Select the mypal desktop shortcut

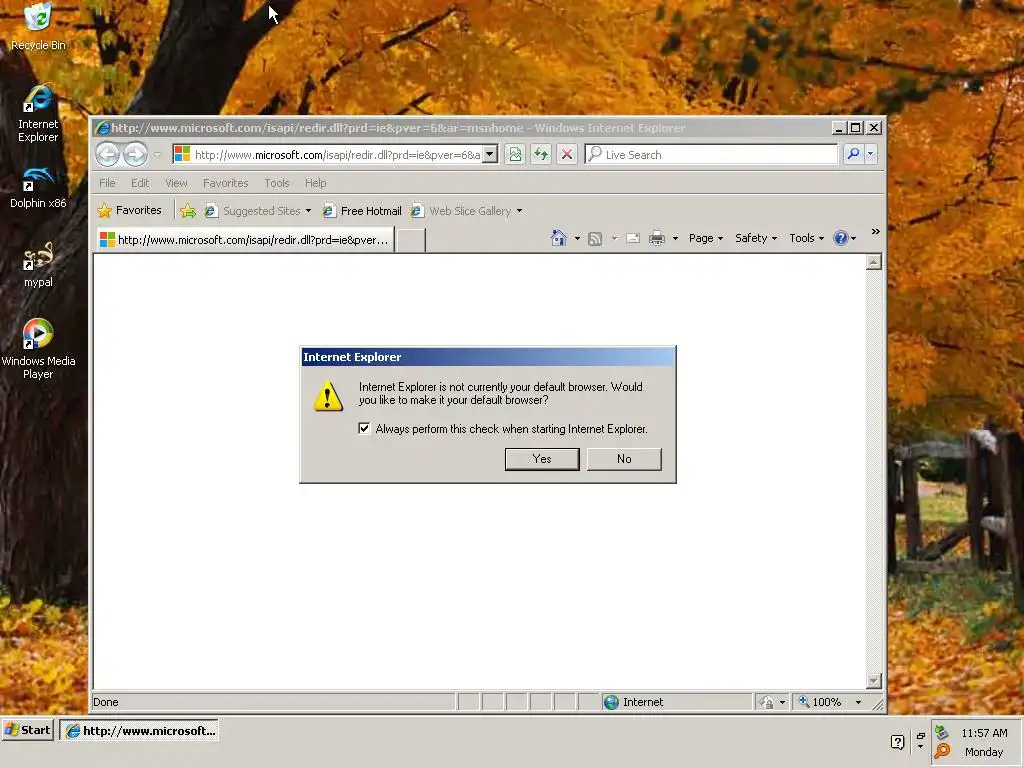[x=38, y=264]
